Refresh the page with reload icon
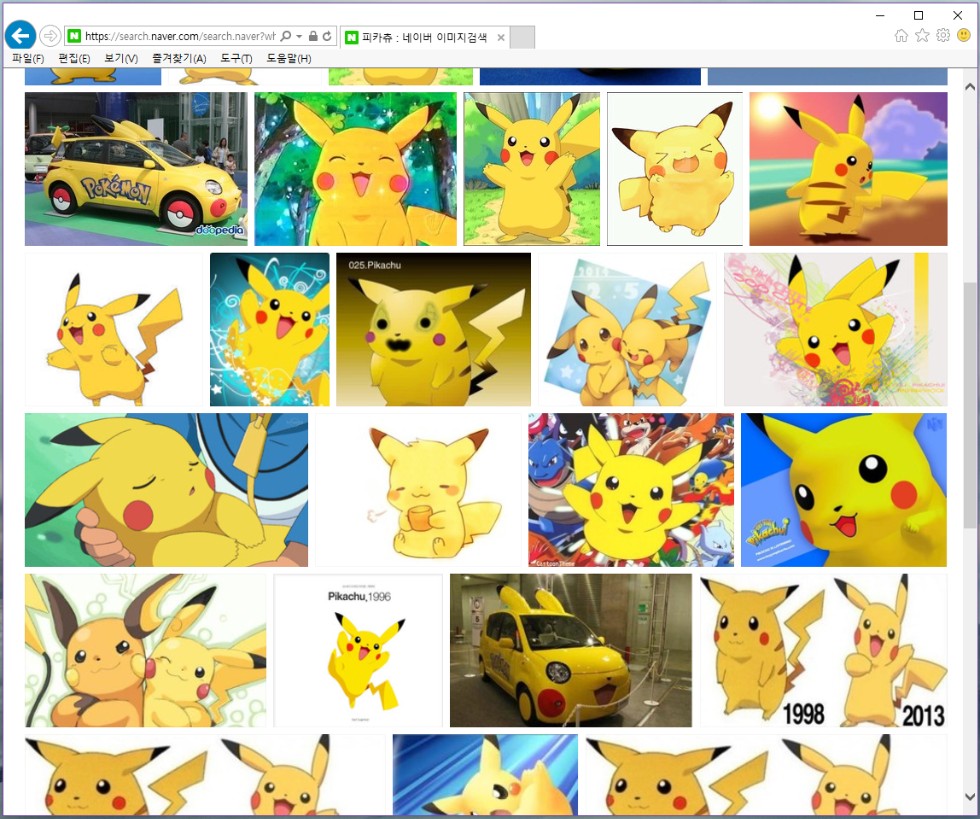The height and width of the screenshot is (819, 980). coord(327,37)
